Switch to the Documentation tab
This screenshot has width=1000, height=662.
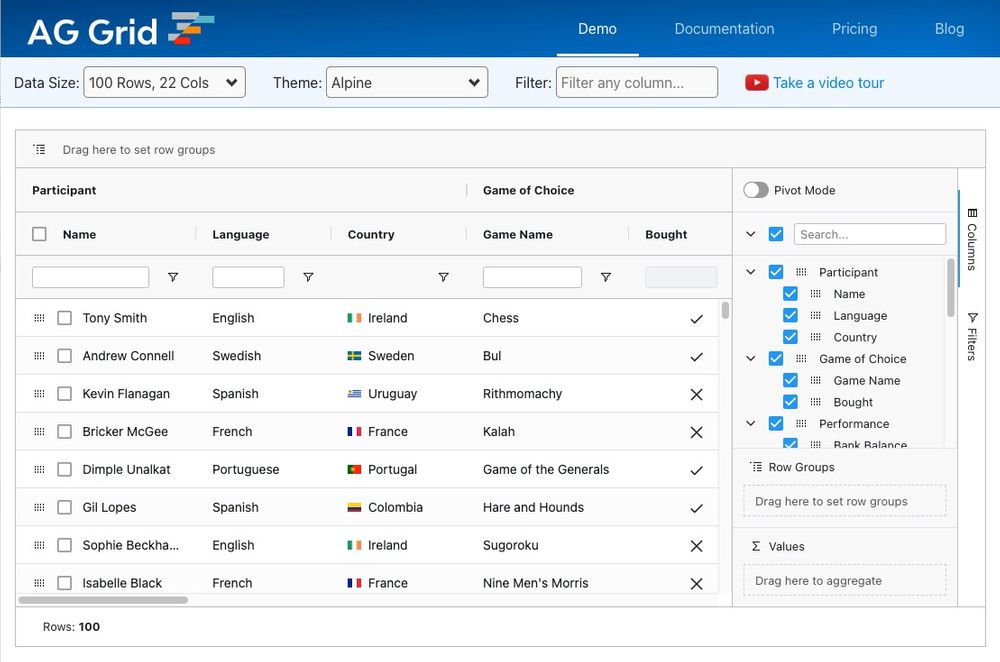click(x=724, y=29)
